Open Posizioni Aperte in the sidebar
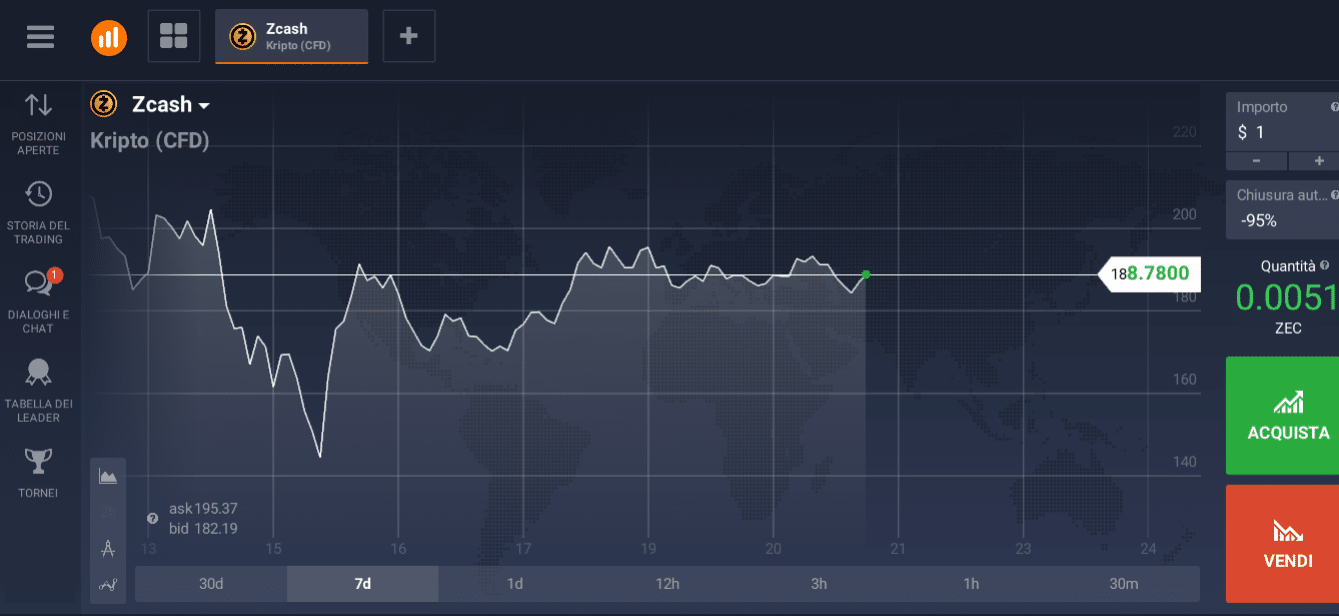Image resolution: width=1339 pixels, height=616 pixels. (x=39, y=125)
